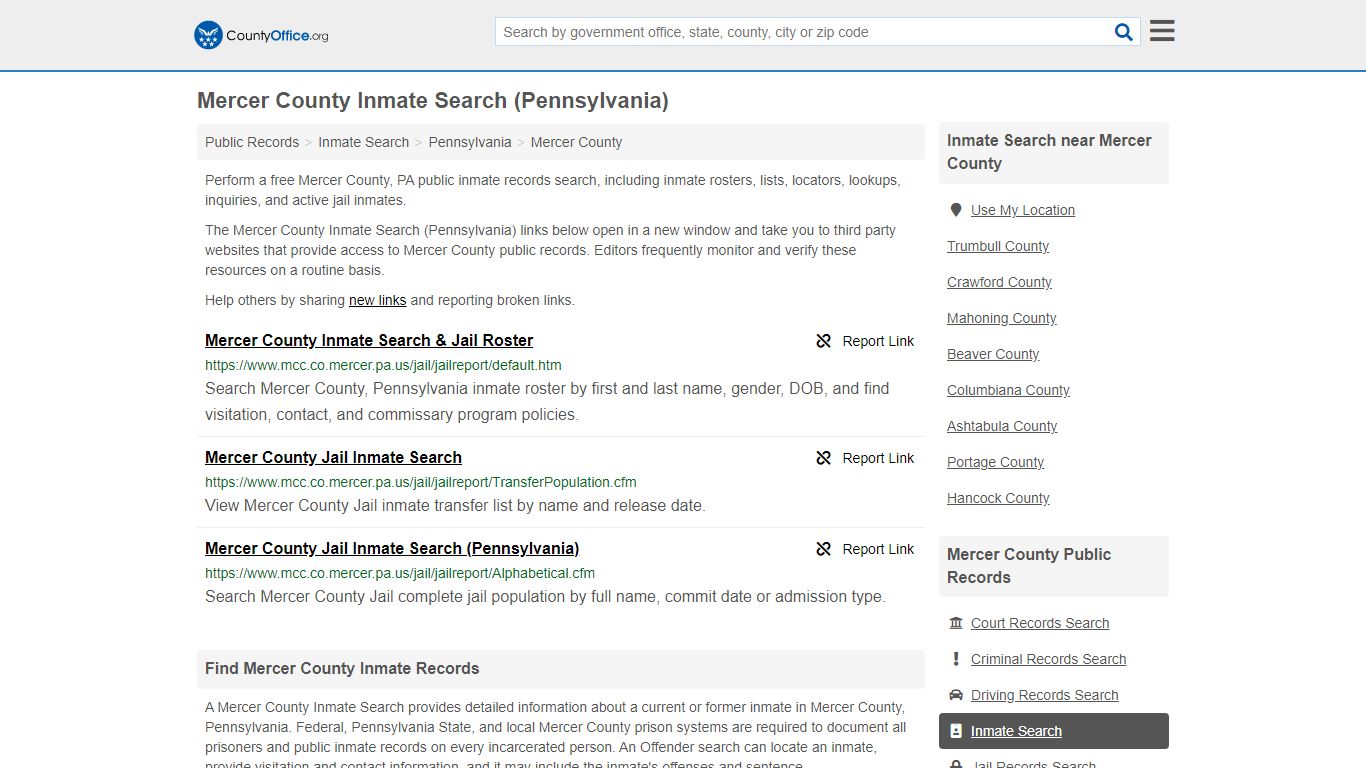This screenshot has height=768, width=1366.
Task: Click the broken-link icon for Jail Roster
Action: 824,341
